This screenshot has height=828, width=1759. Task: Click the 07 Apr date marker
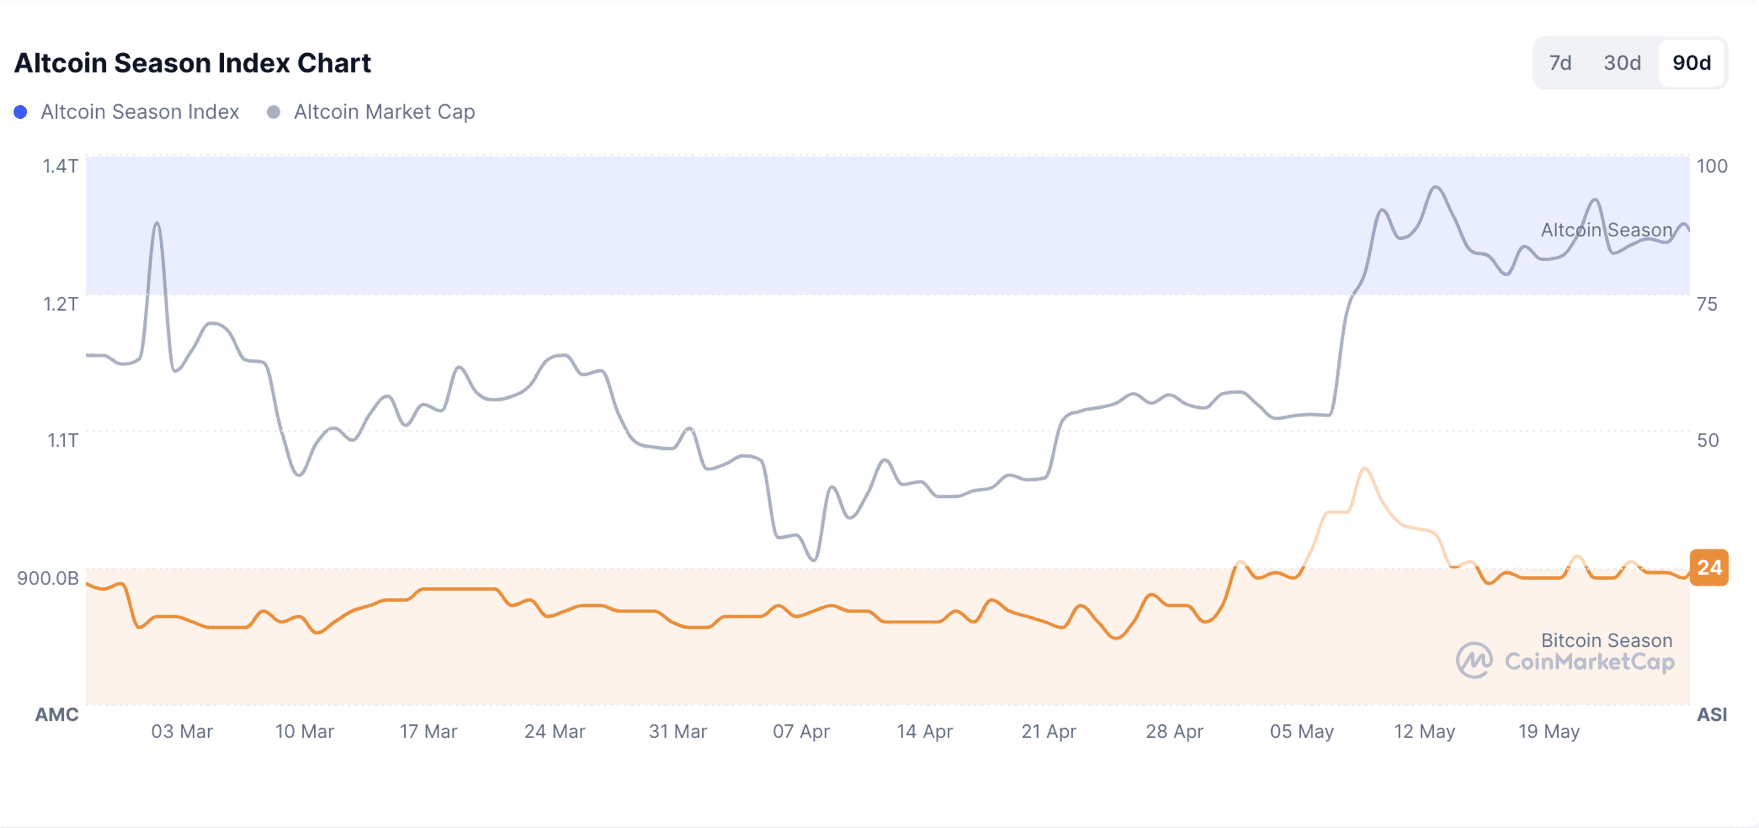pos(801,732)
